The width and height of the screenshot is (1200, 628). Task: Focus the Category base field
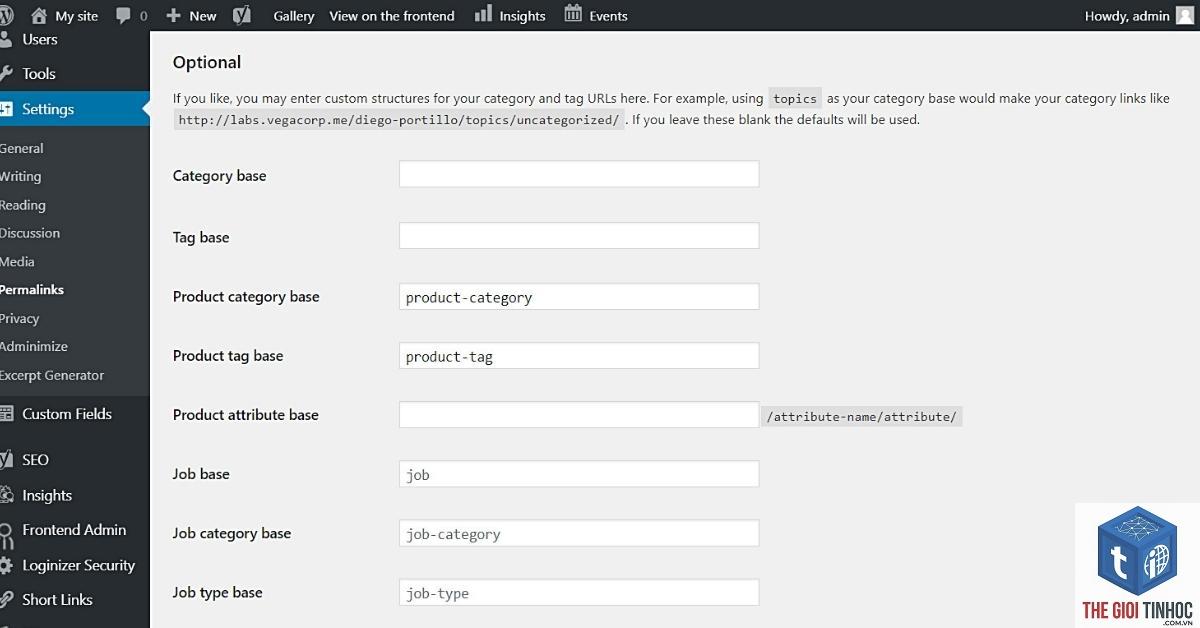[579, 174]
